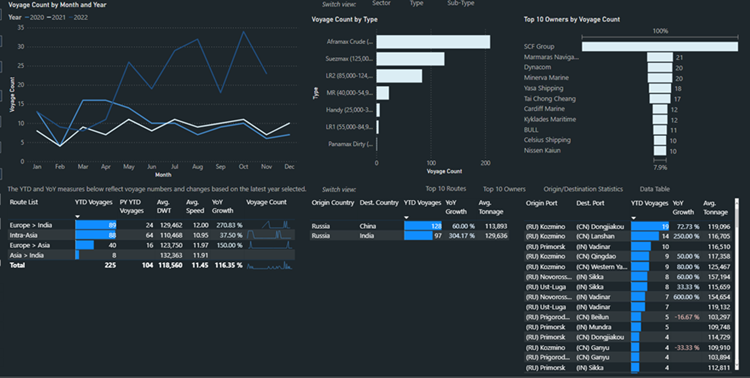Viewport: 750px width, 378px height.
Task: Open the Top 10 Routes view
Action: (x=446, y=189)
